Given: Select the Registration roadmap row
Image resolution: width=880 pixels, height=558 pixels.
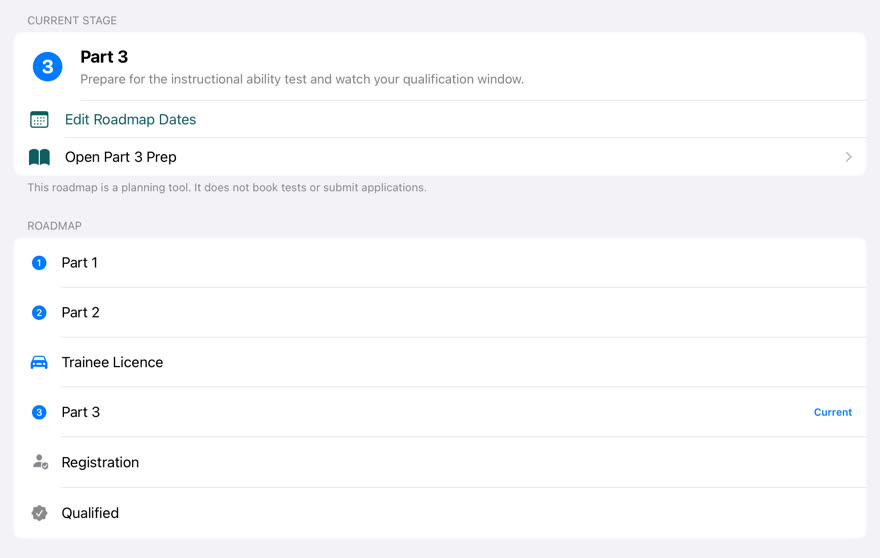Looking at the screenshot, I should pos(440,462).
